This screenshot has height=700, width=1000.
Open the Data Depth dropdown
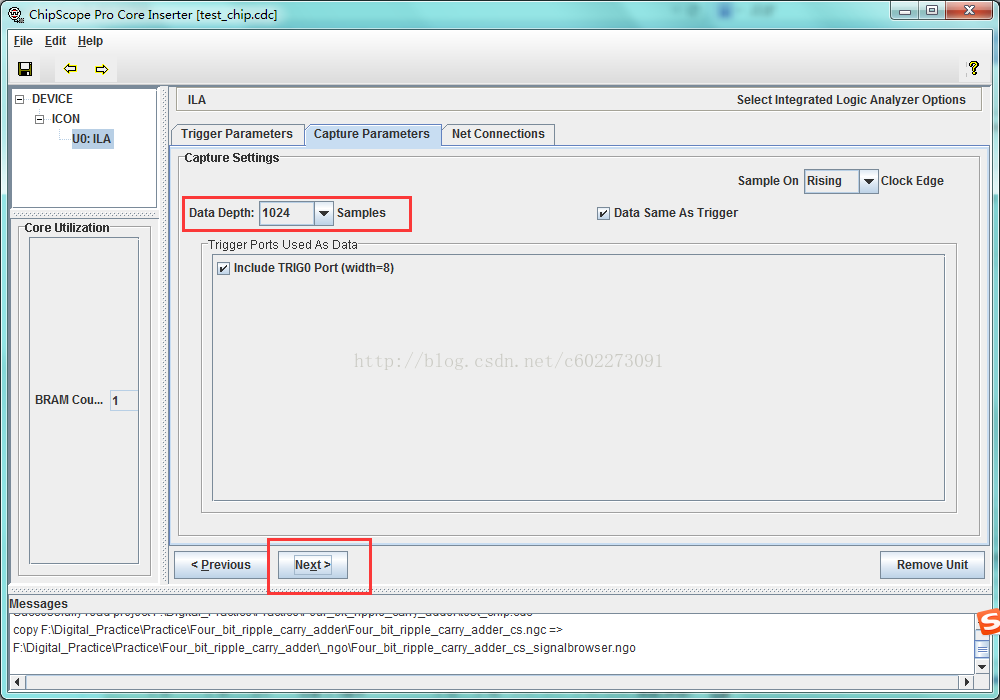click(x=324, y=213)
